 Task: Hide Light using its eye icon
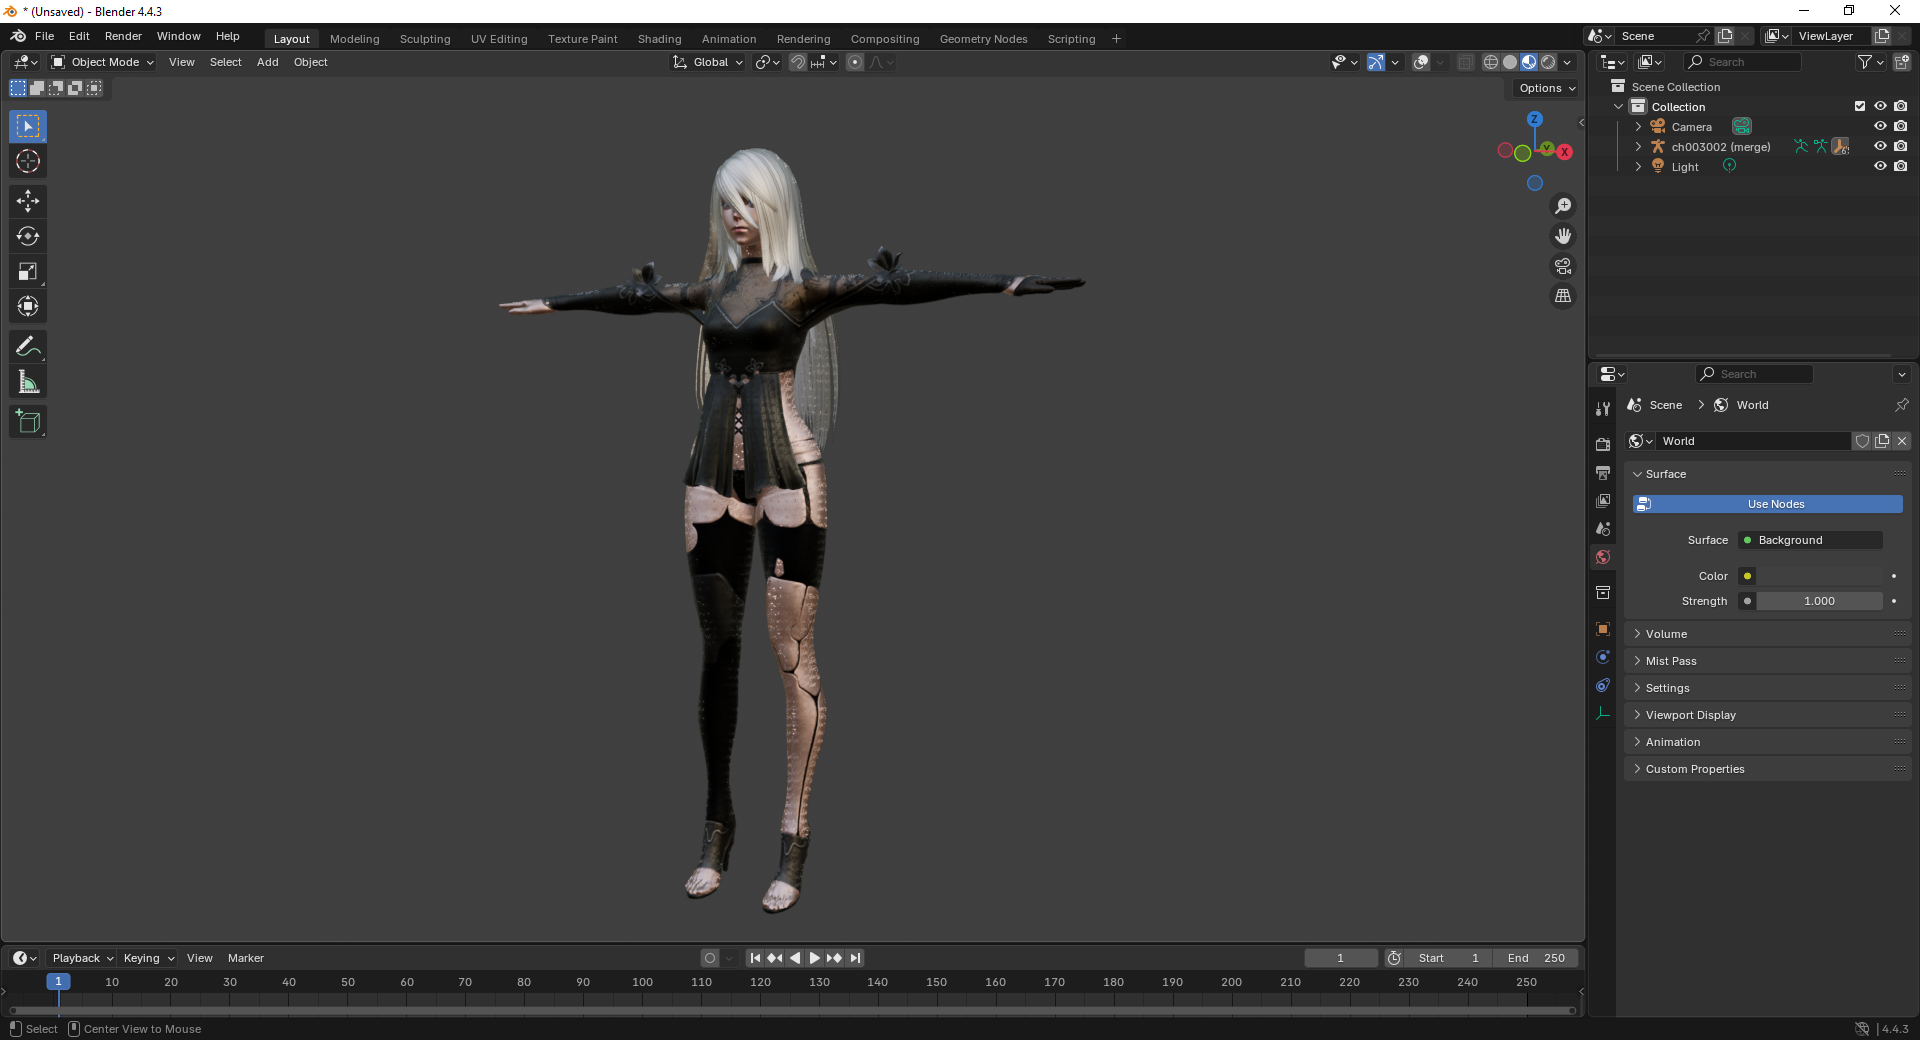(x=1880, y=167)
